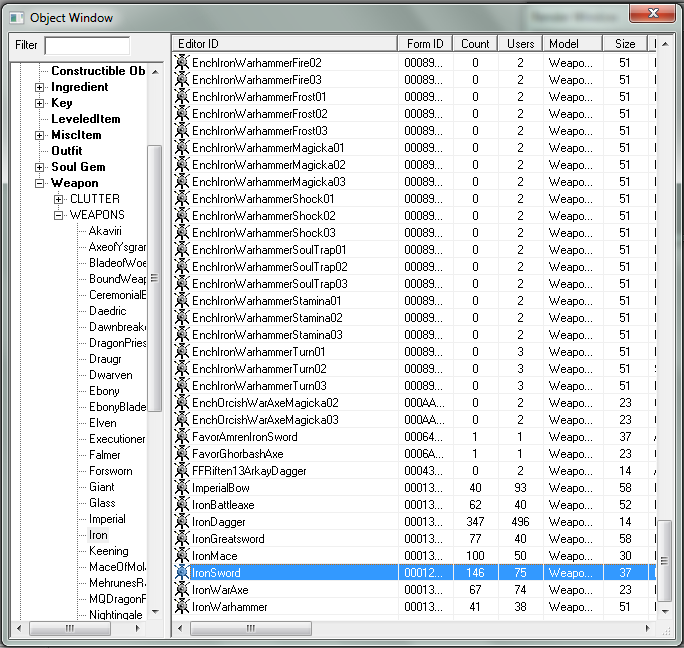Collapse the WEAPONS subfolder
The width and height of the screenshot is (684, 648).
coord(59,215)
